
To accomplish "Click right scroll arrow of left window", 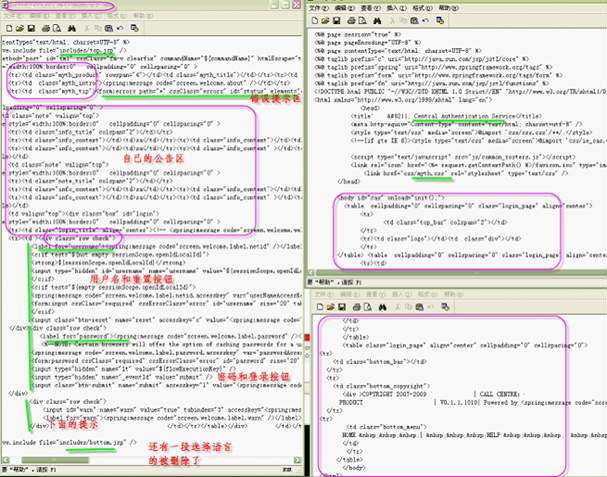I will click(x=297, y=460).
